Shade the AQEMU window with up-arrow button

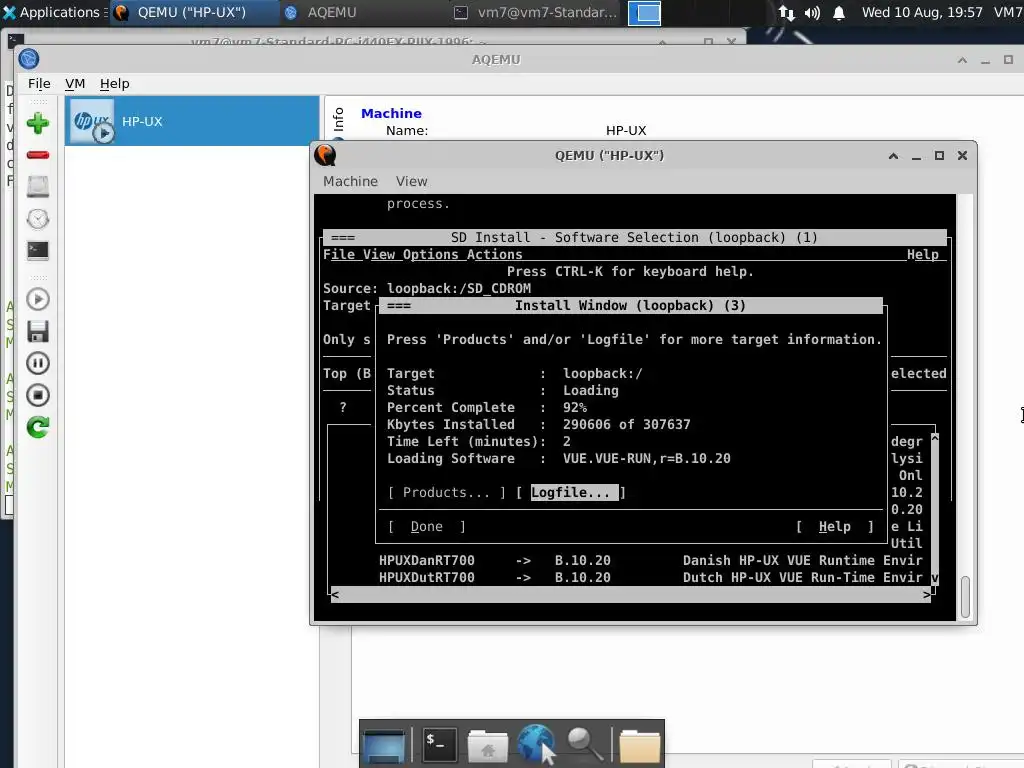point(962,60)
